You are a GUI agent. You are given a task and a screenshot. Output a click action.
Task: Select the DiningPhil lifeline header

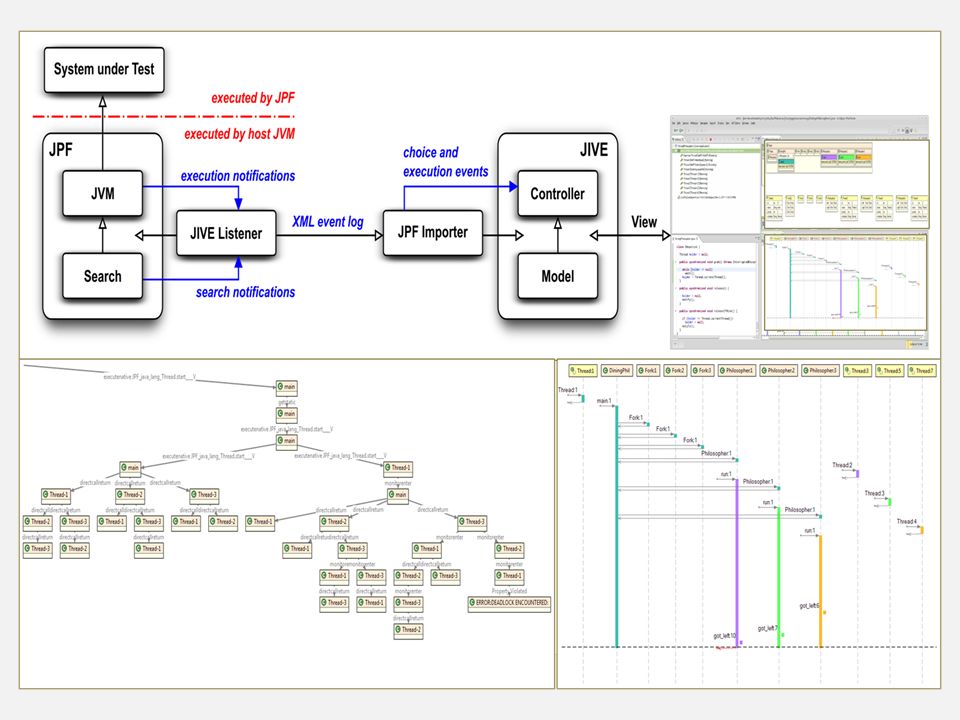coord(616,370)
